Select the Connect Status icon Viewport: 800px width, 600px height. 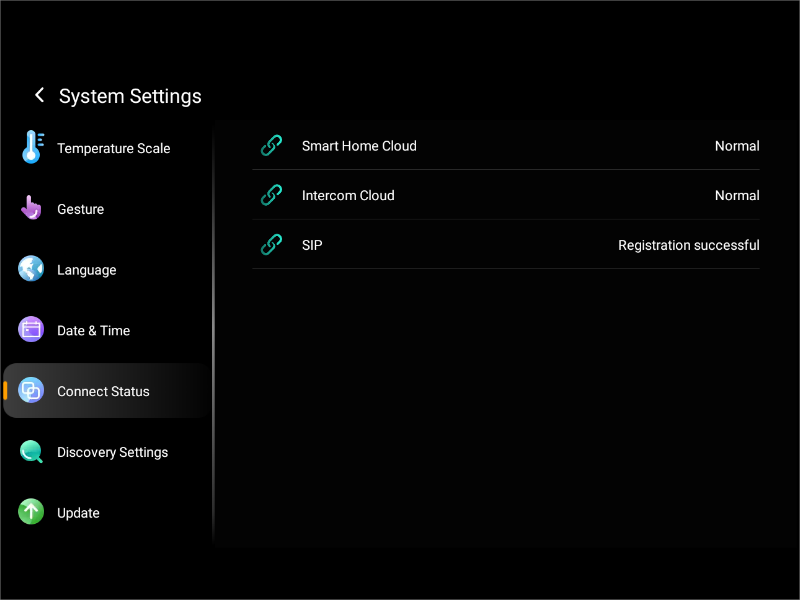coord(31,391)
